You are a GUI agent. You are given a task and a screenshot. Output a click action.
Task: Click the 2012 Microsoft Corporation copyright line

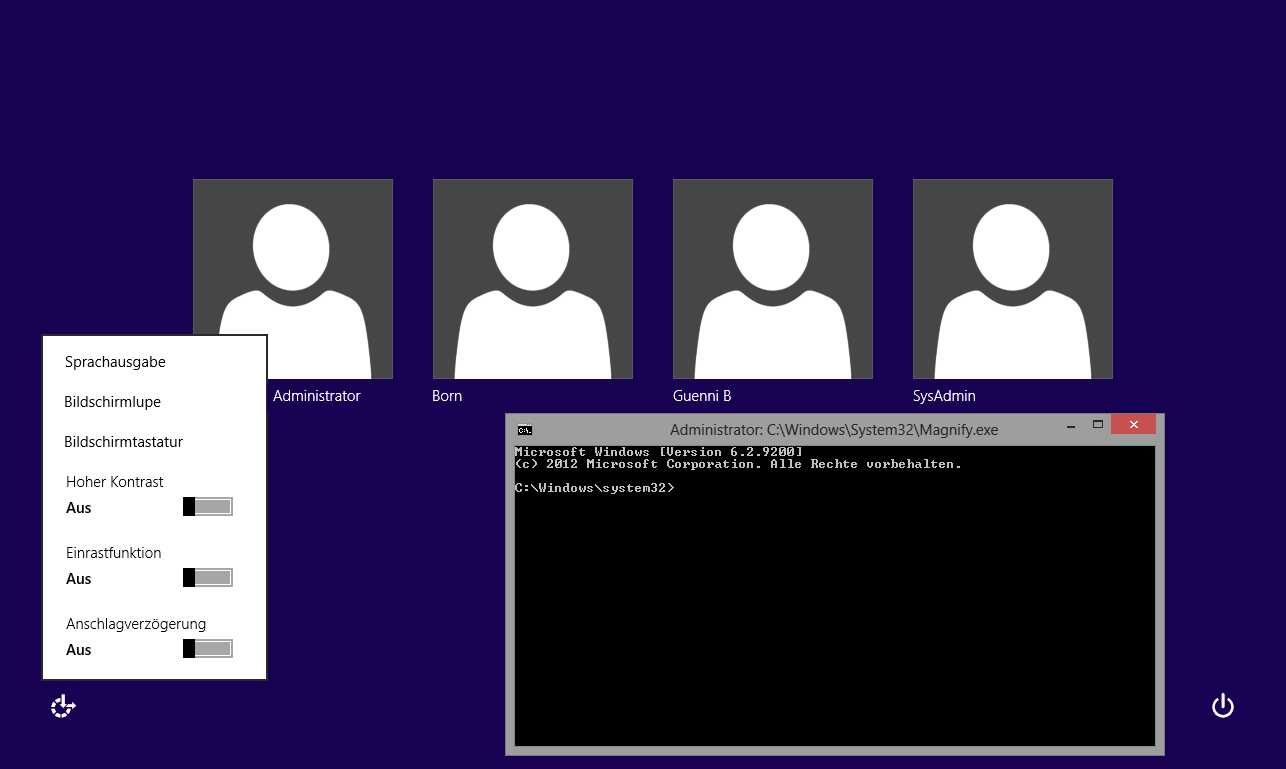coord(738,464)
